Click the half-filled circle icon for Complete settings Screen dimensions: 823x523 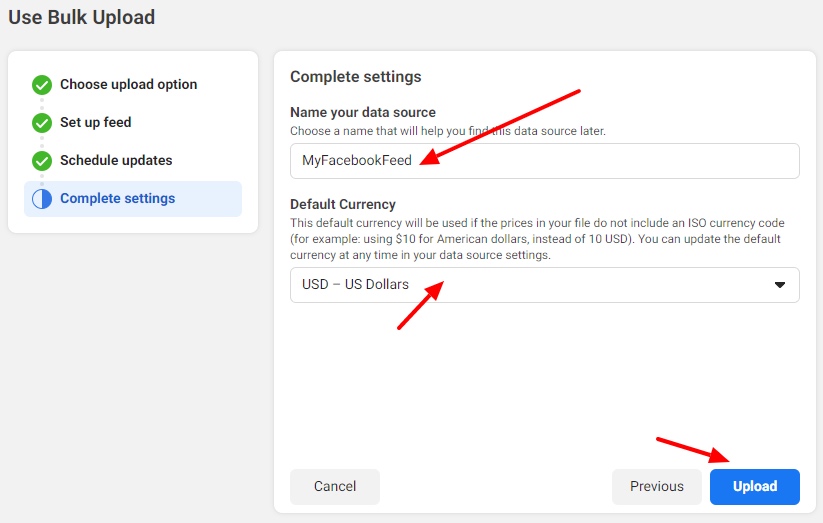tap(42, 199)
